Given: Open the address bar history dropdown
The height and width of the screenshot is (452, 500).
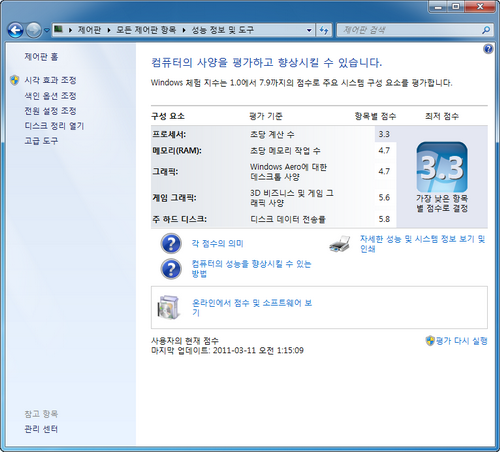Looking at the screenshot, I should pos(309,30).
